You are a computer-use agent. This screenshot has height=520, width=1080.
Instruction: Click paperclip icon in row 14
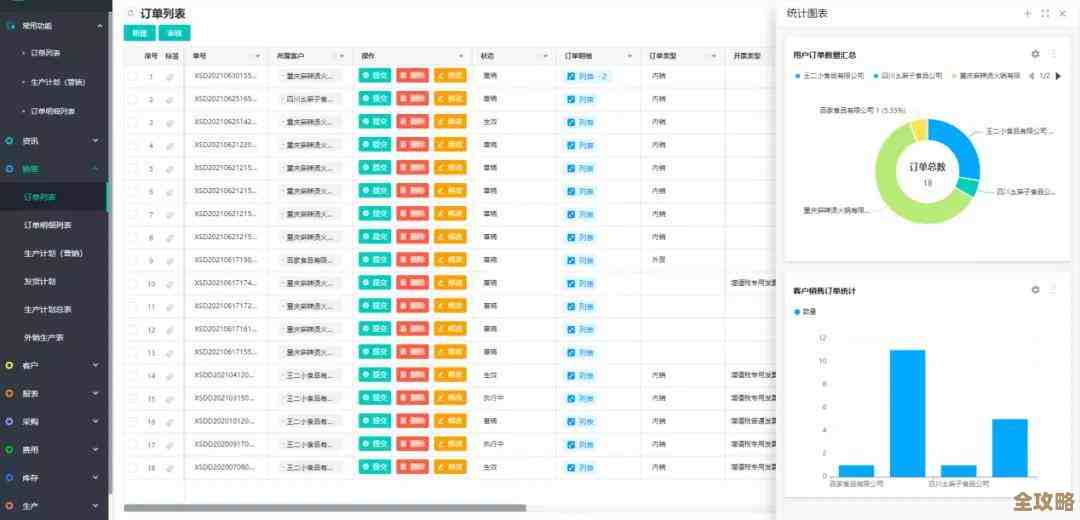[x=170, y=376]
